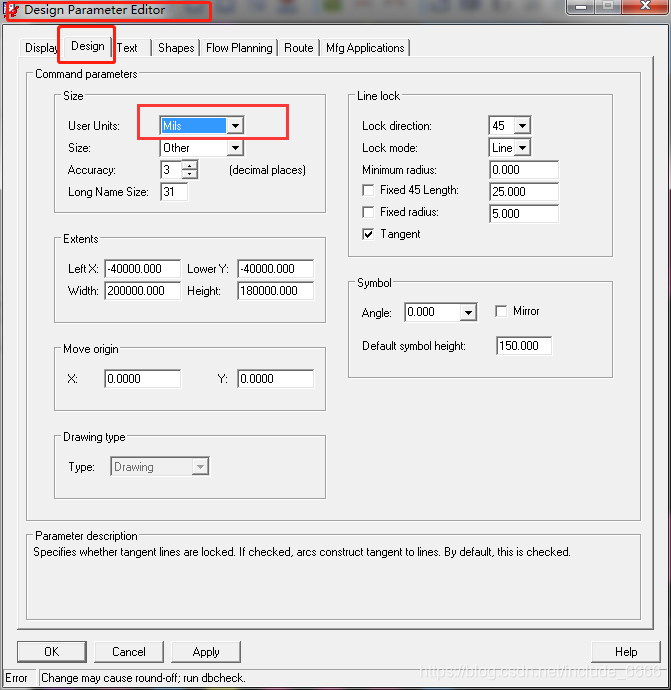Enable the Mirror checkbox

point(501,311)
